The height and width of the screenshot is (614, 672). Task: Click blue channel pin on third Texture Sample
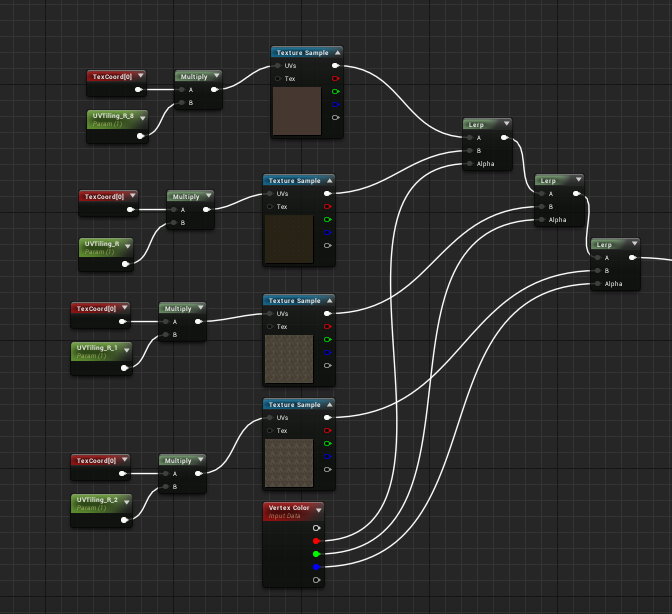(327, 352)
